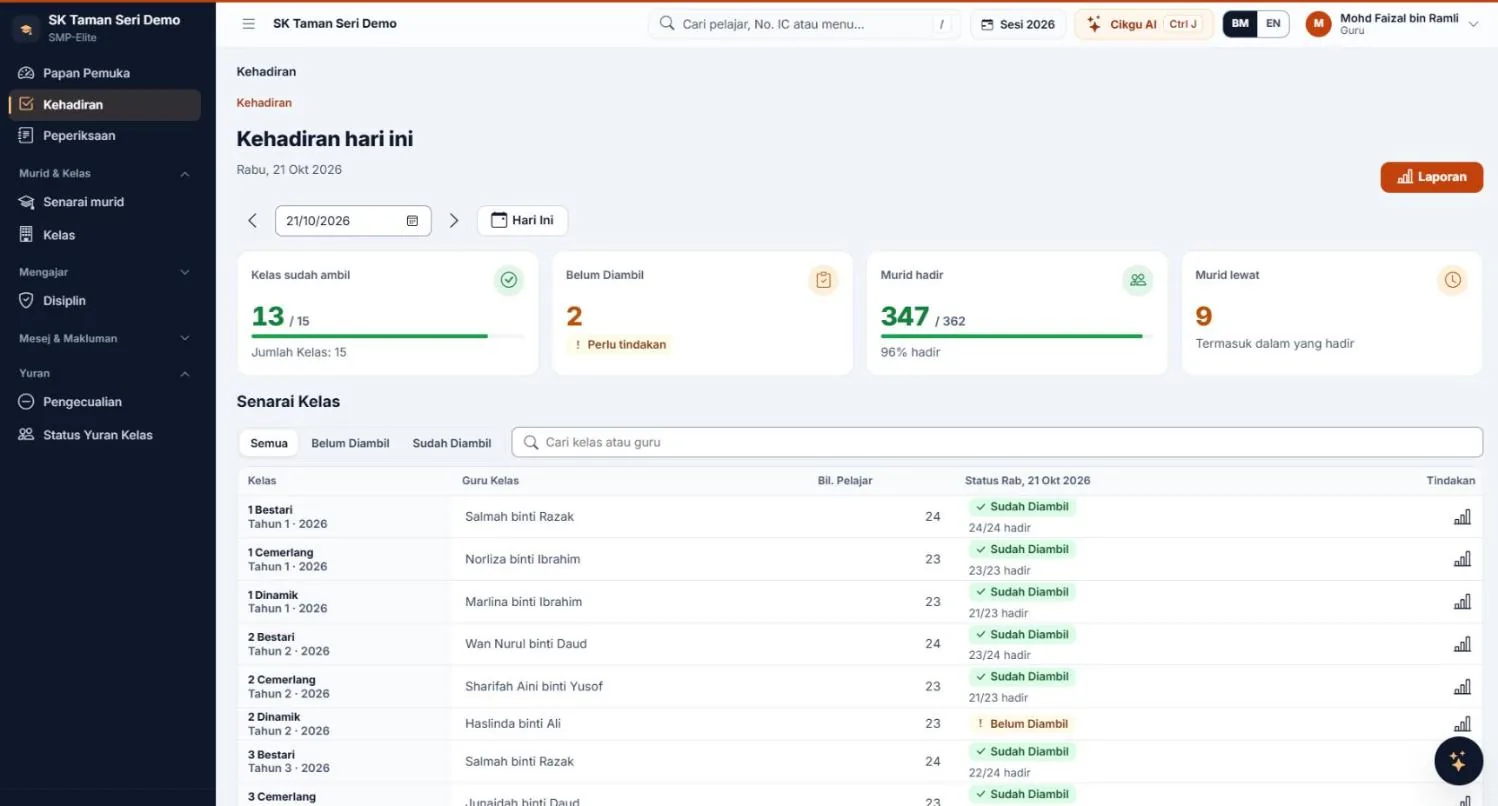1498x806 pixels.
Task: Go to next date with right arrow
Action: click(x=454, y=221)
